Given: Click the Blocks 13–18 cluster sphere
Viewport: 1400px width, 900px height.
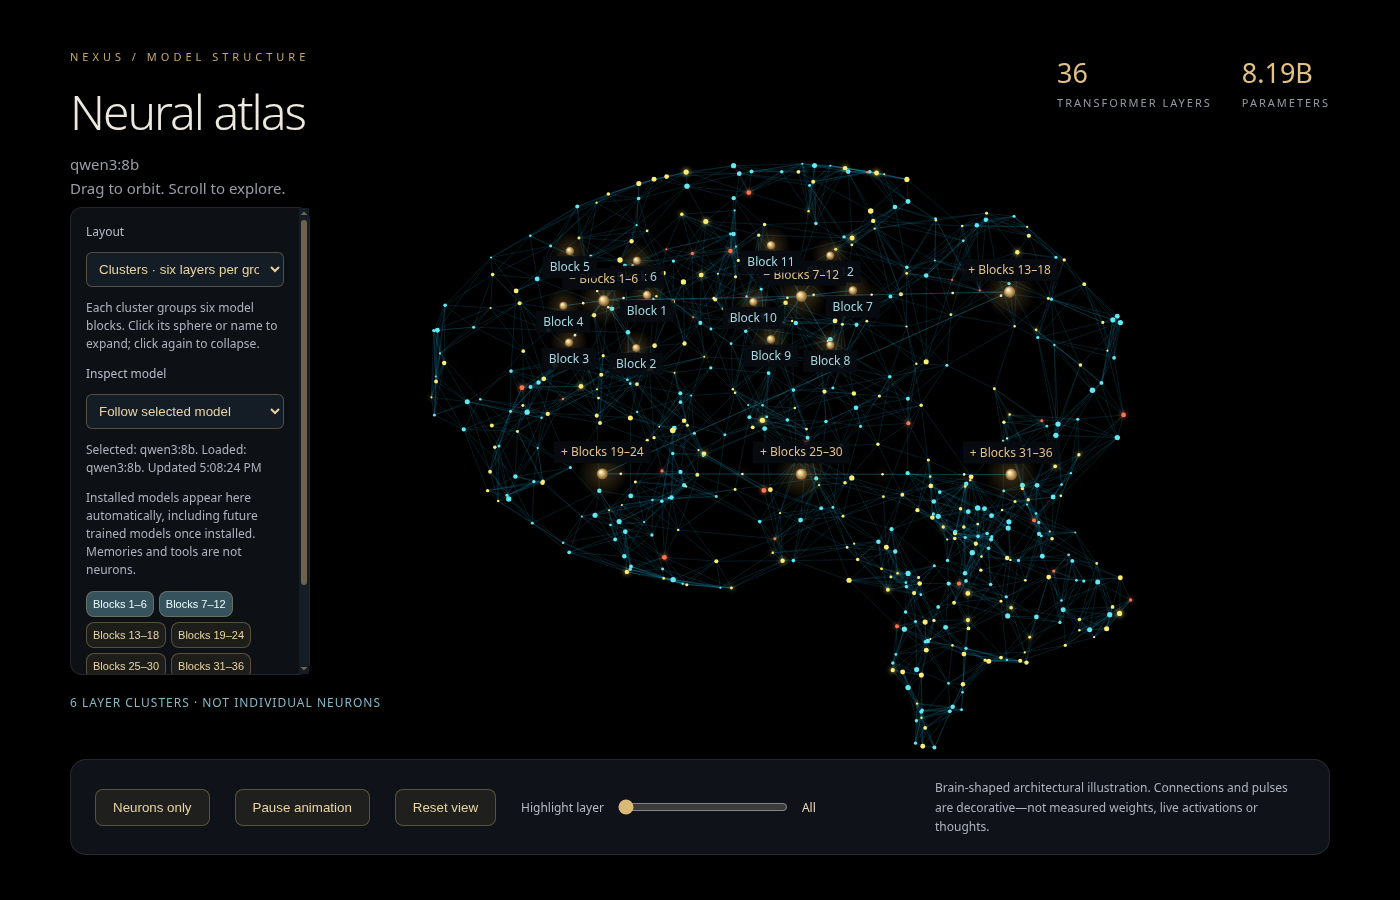Looking at the screenshot, I should [x=1010, y=292].
